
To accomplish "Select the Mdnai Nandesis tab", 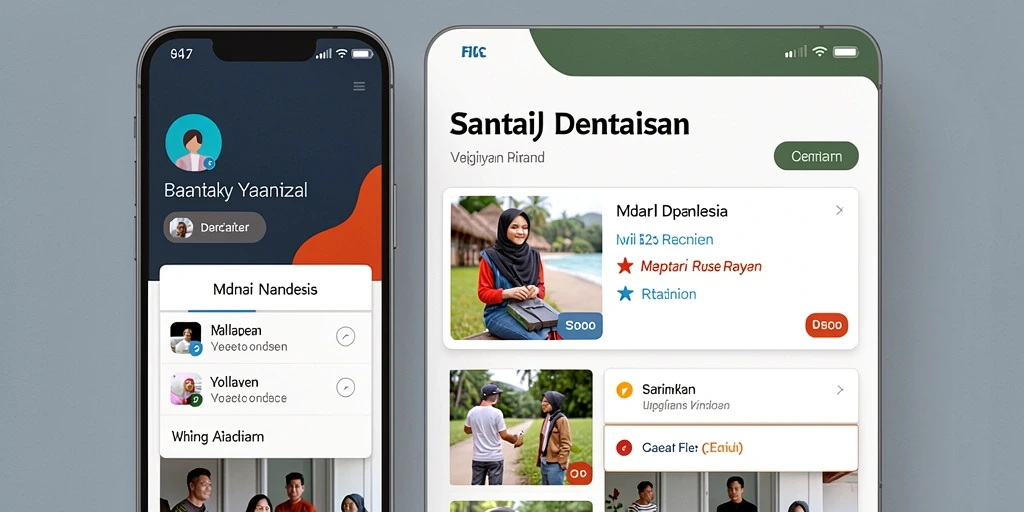I will pos(265,289).
